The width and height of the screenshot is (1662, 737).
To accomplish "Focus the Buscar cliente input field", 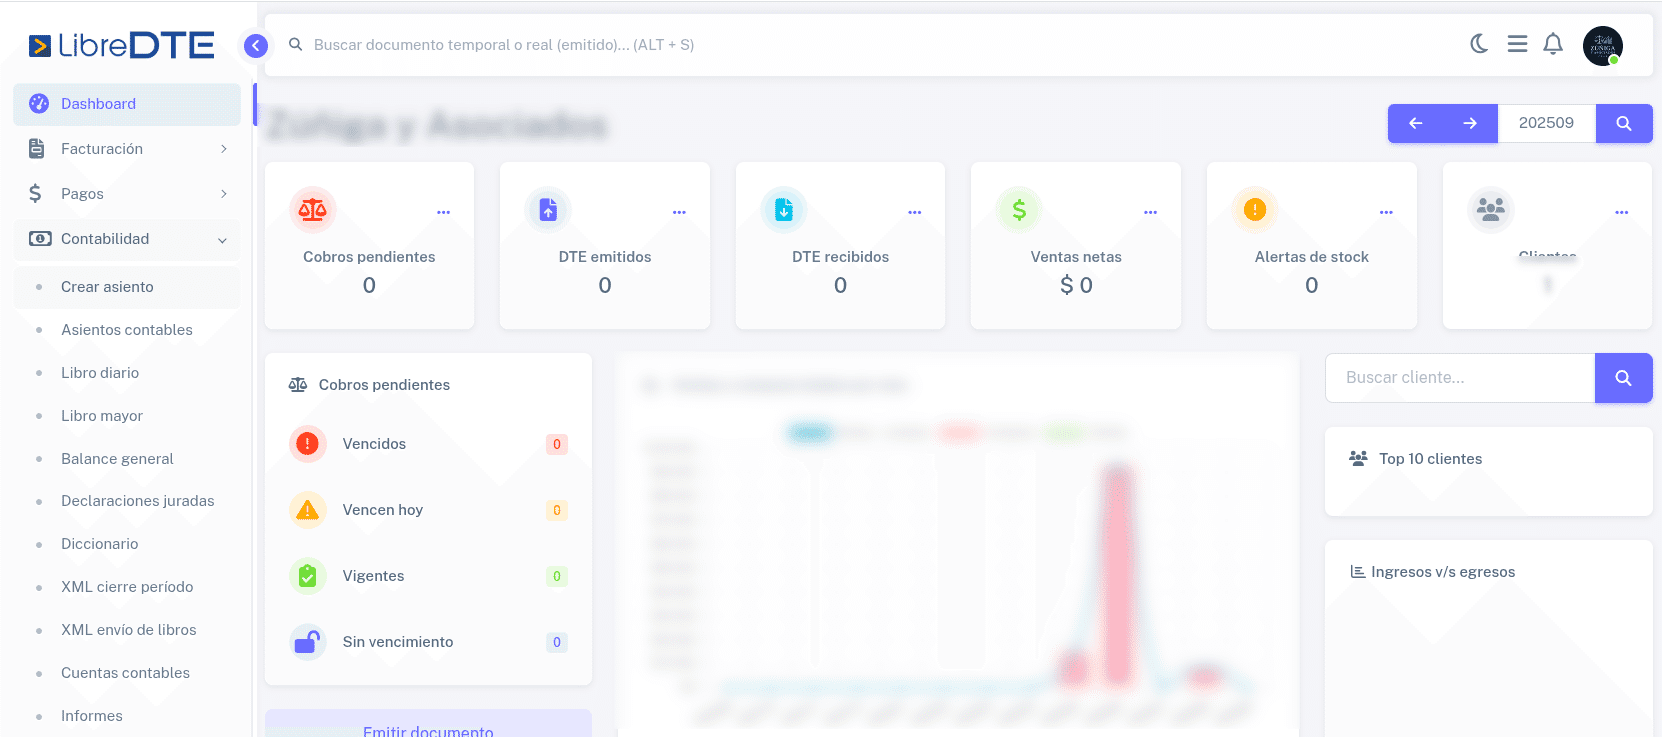I will (1459, 378).
